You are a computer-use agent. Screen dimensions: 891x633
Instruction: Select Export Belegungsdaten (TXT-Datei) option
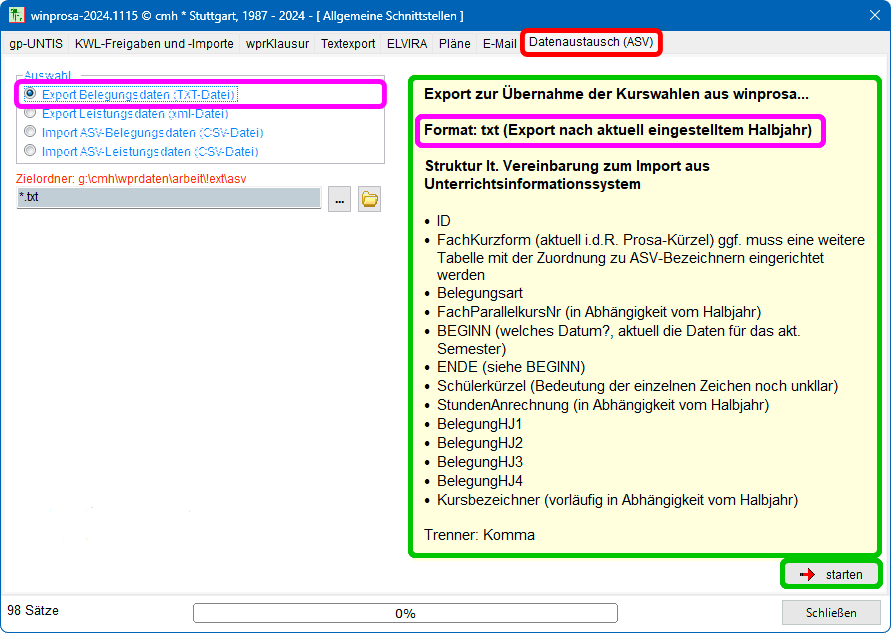click(30, 94)
